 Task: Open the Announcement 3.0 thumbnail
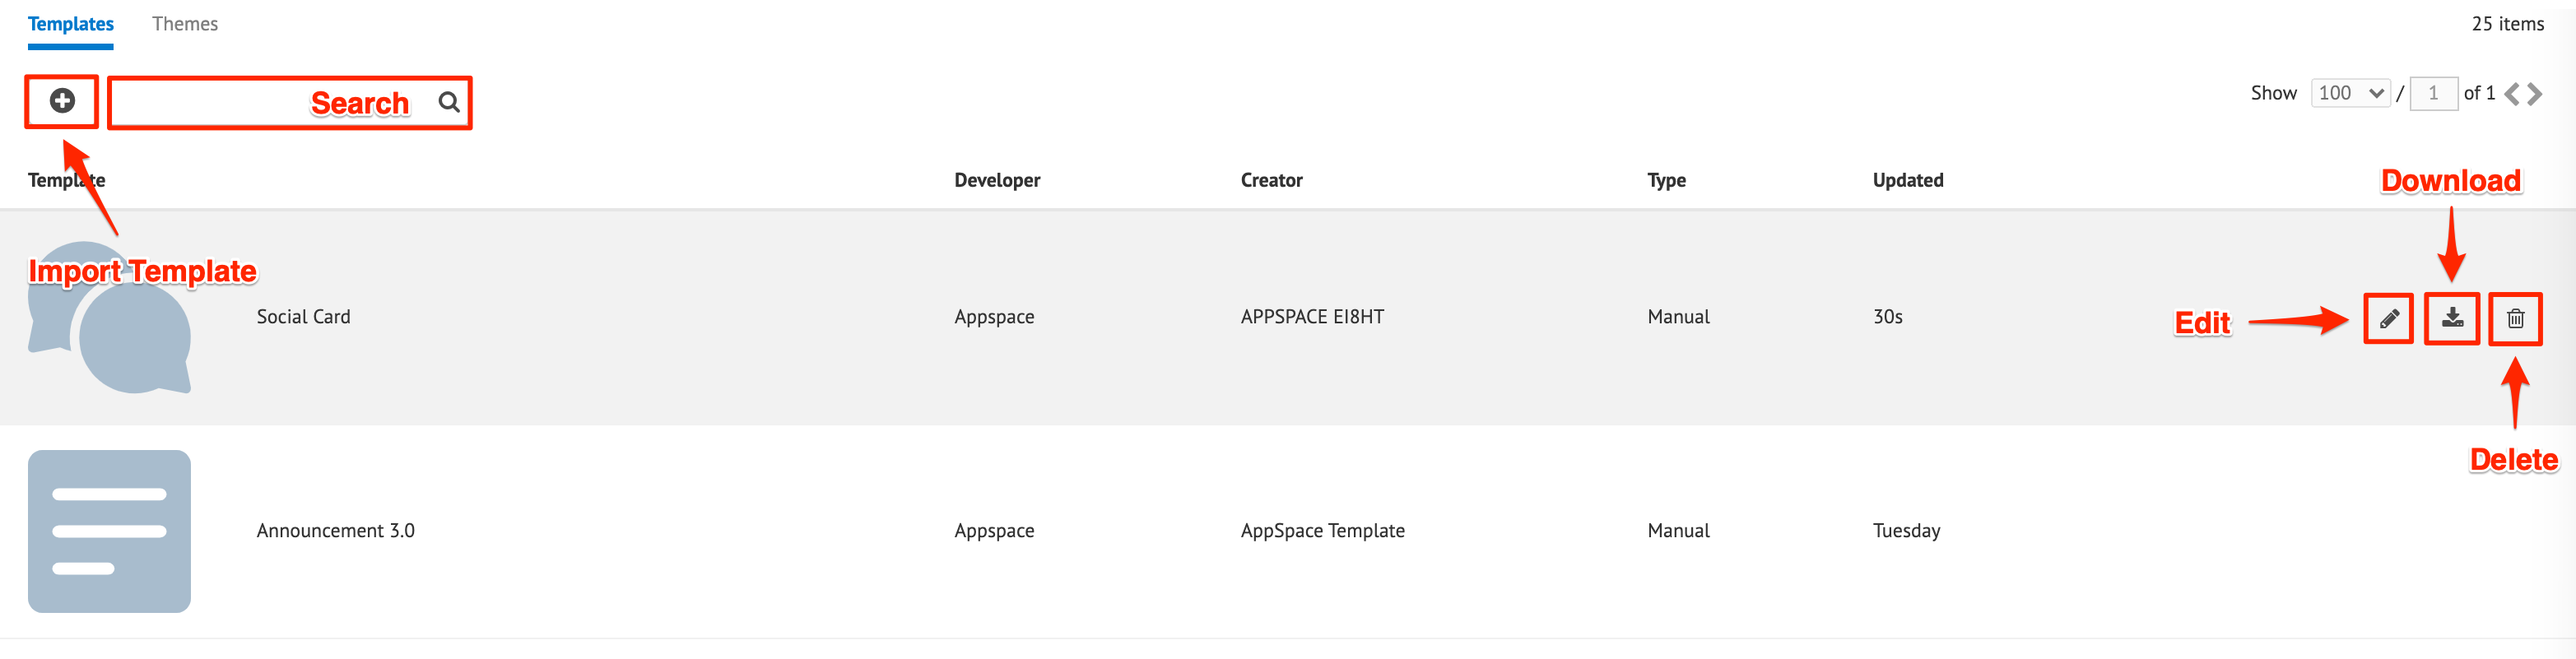click(x=110, y=531)
